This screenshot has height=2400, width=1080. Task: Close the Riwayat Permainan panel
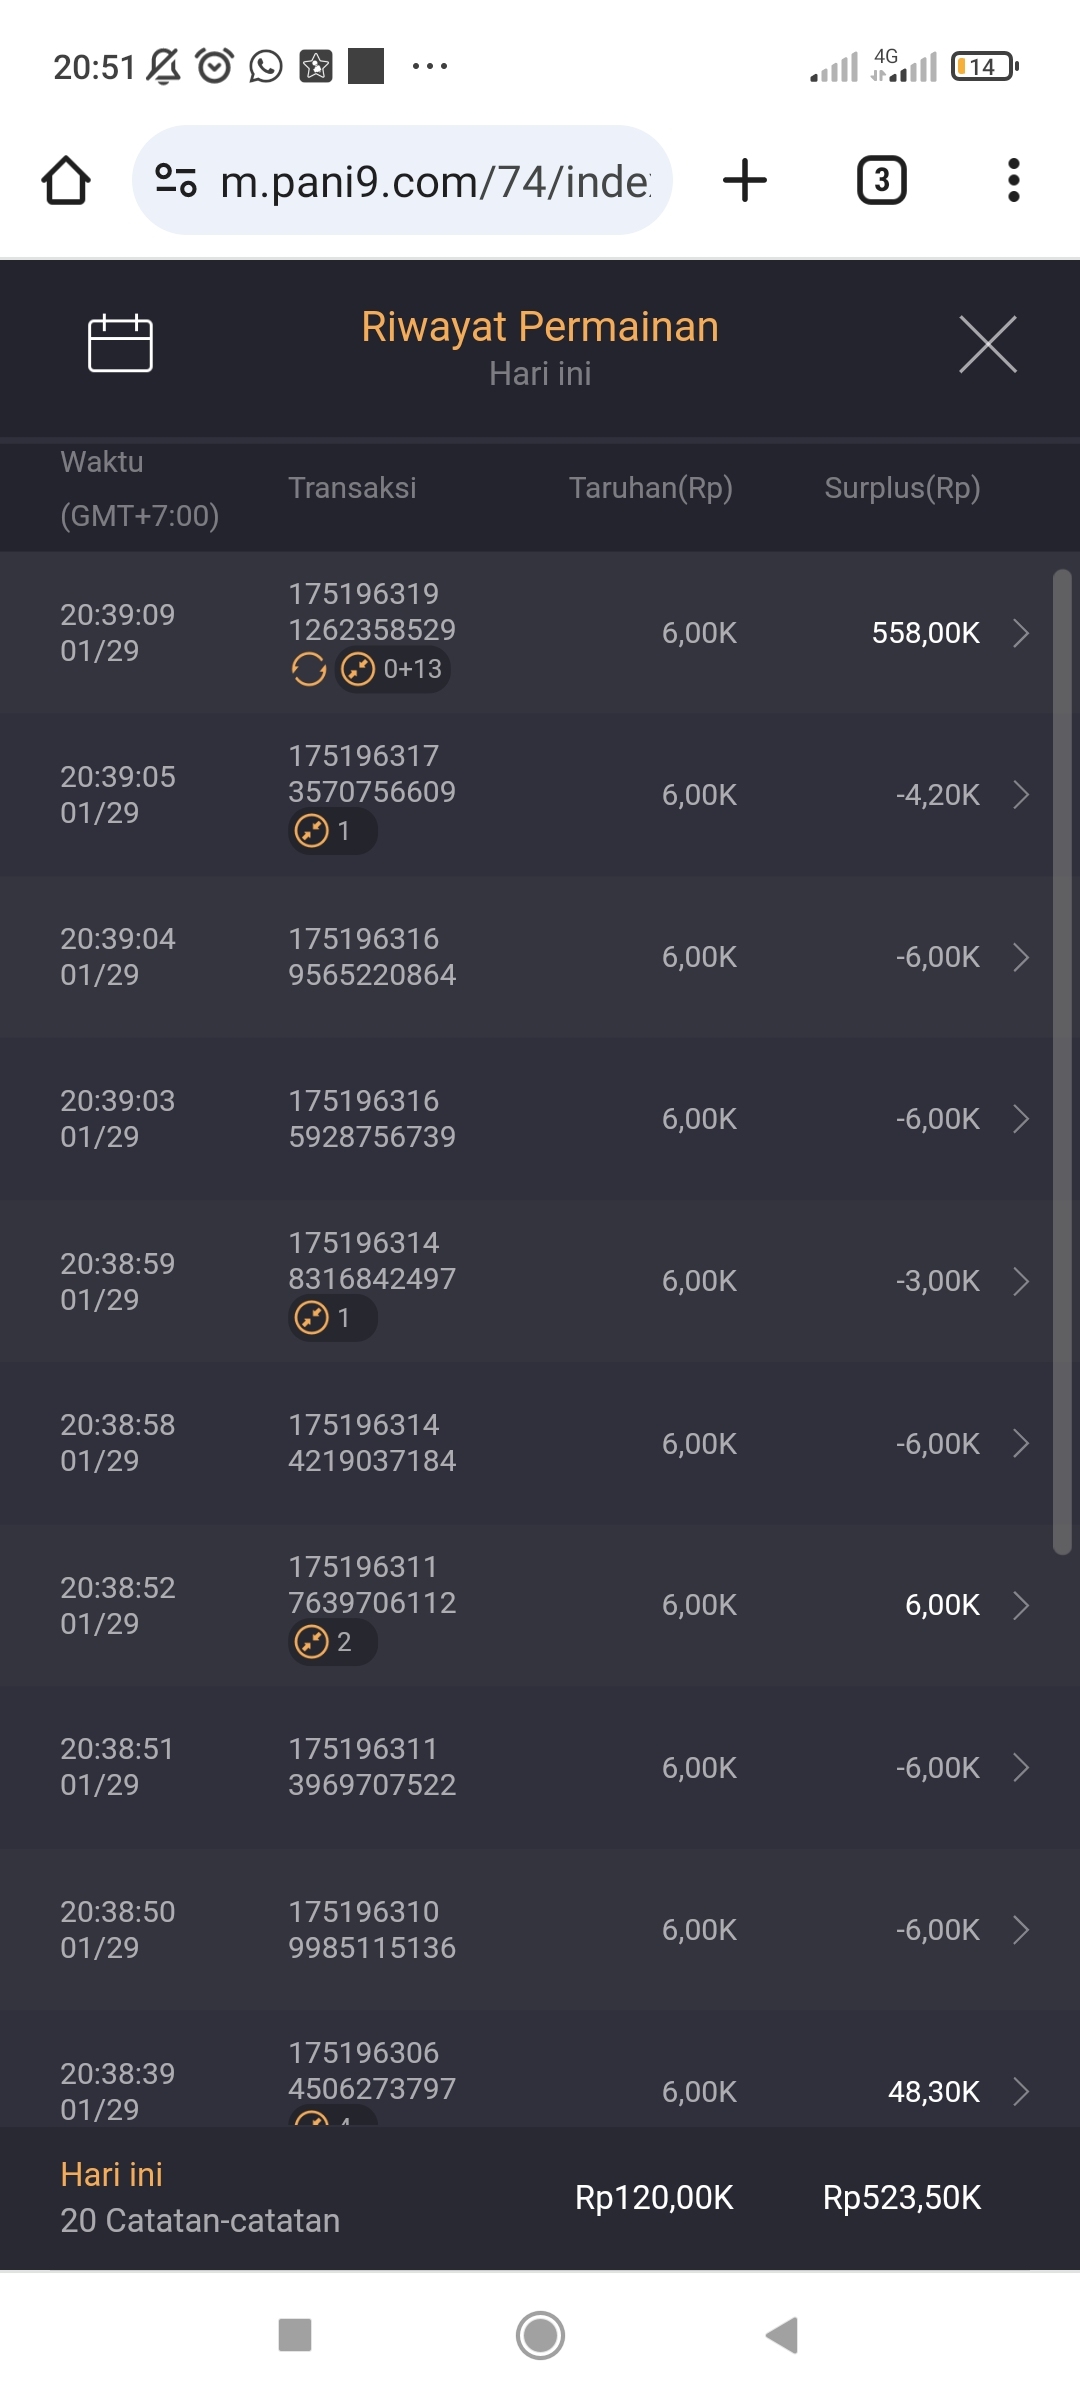click(987, 344)
